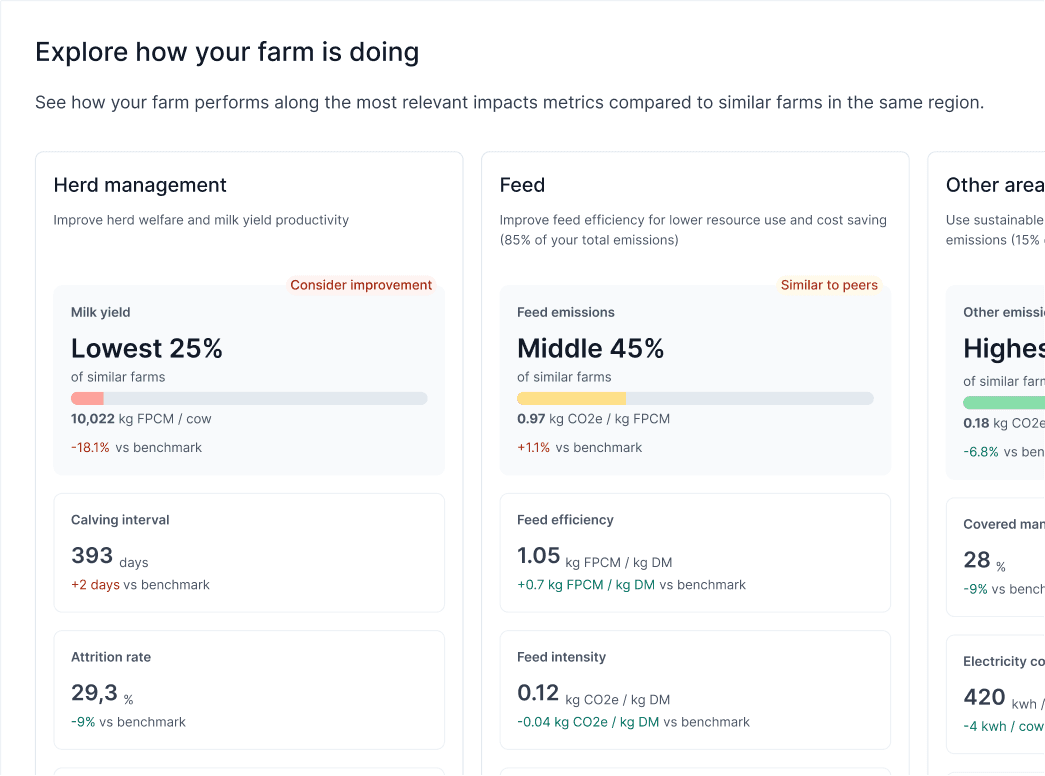Viewport: 1045px width, 776px height.
Task: Select the Feed intensity card
Action: coord(695,689)
